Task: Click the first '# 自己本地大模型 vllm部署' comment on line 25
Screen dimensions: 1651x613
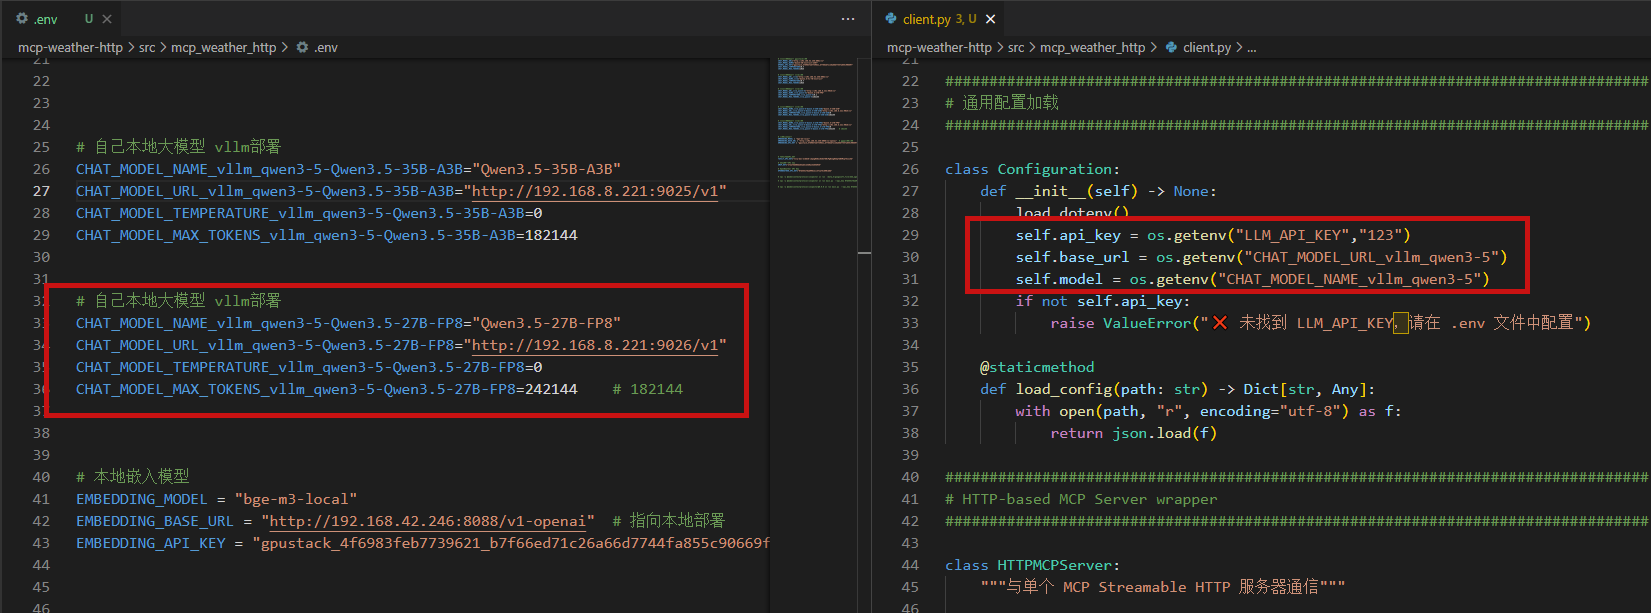Action: (179, 147)
